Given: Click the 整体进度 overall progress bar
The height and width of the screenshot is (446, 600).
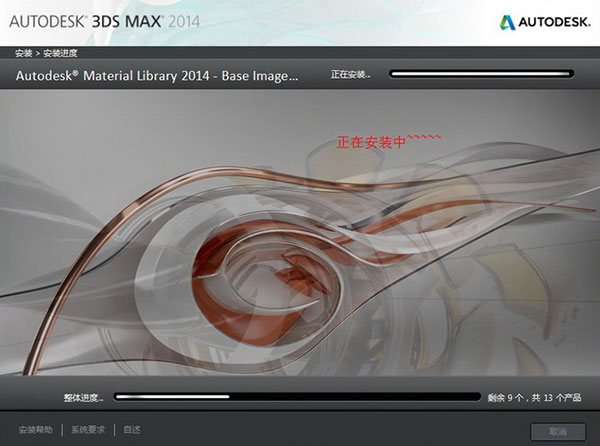Looking at the screenshot, I should pyautogui.click(x=297, y=397).
